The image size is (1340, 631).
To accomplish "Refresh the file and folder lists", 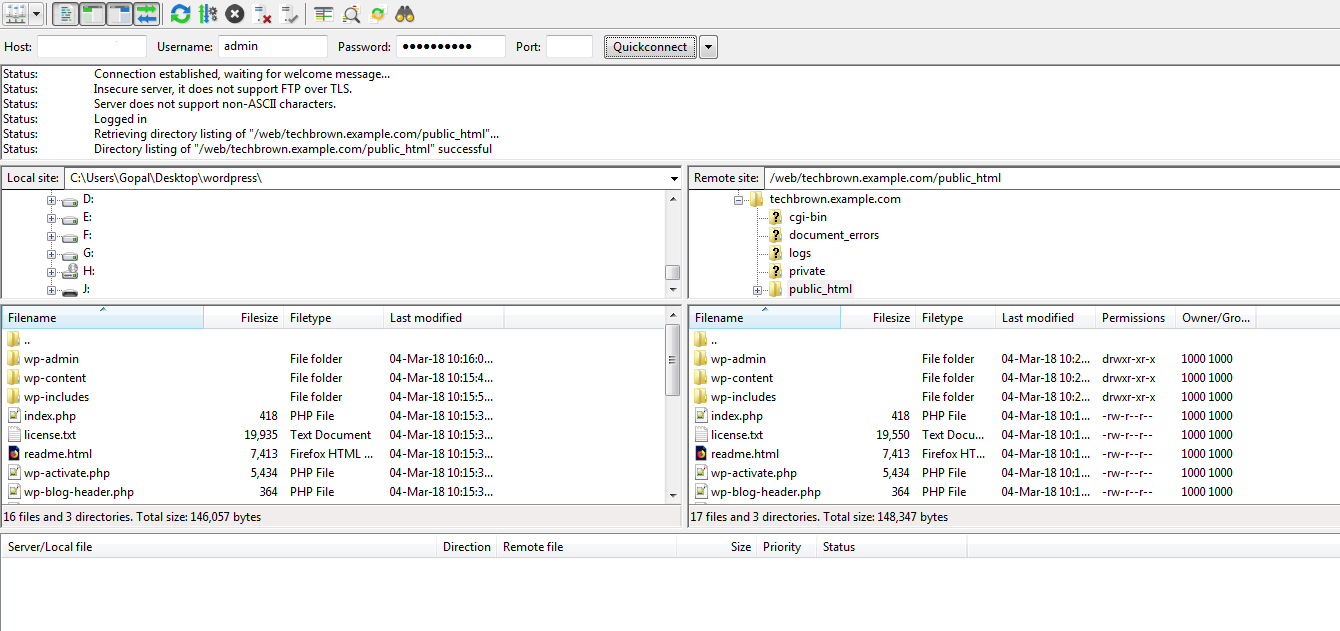I will [x=180, y=14].
